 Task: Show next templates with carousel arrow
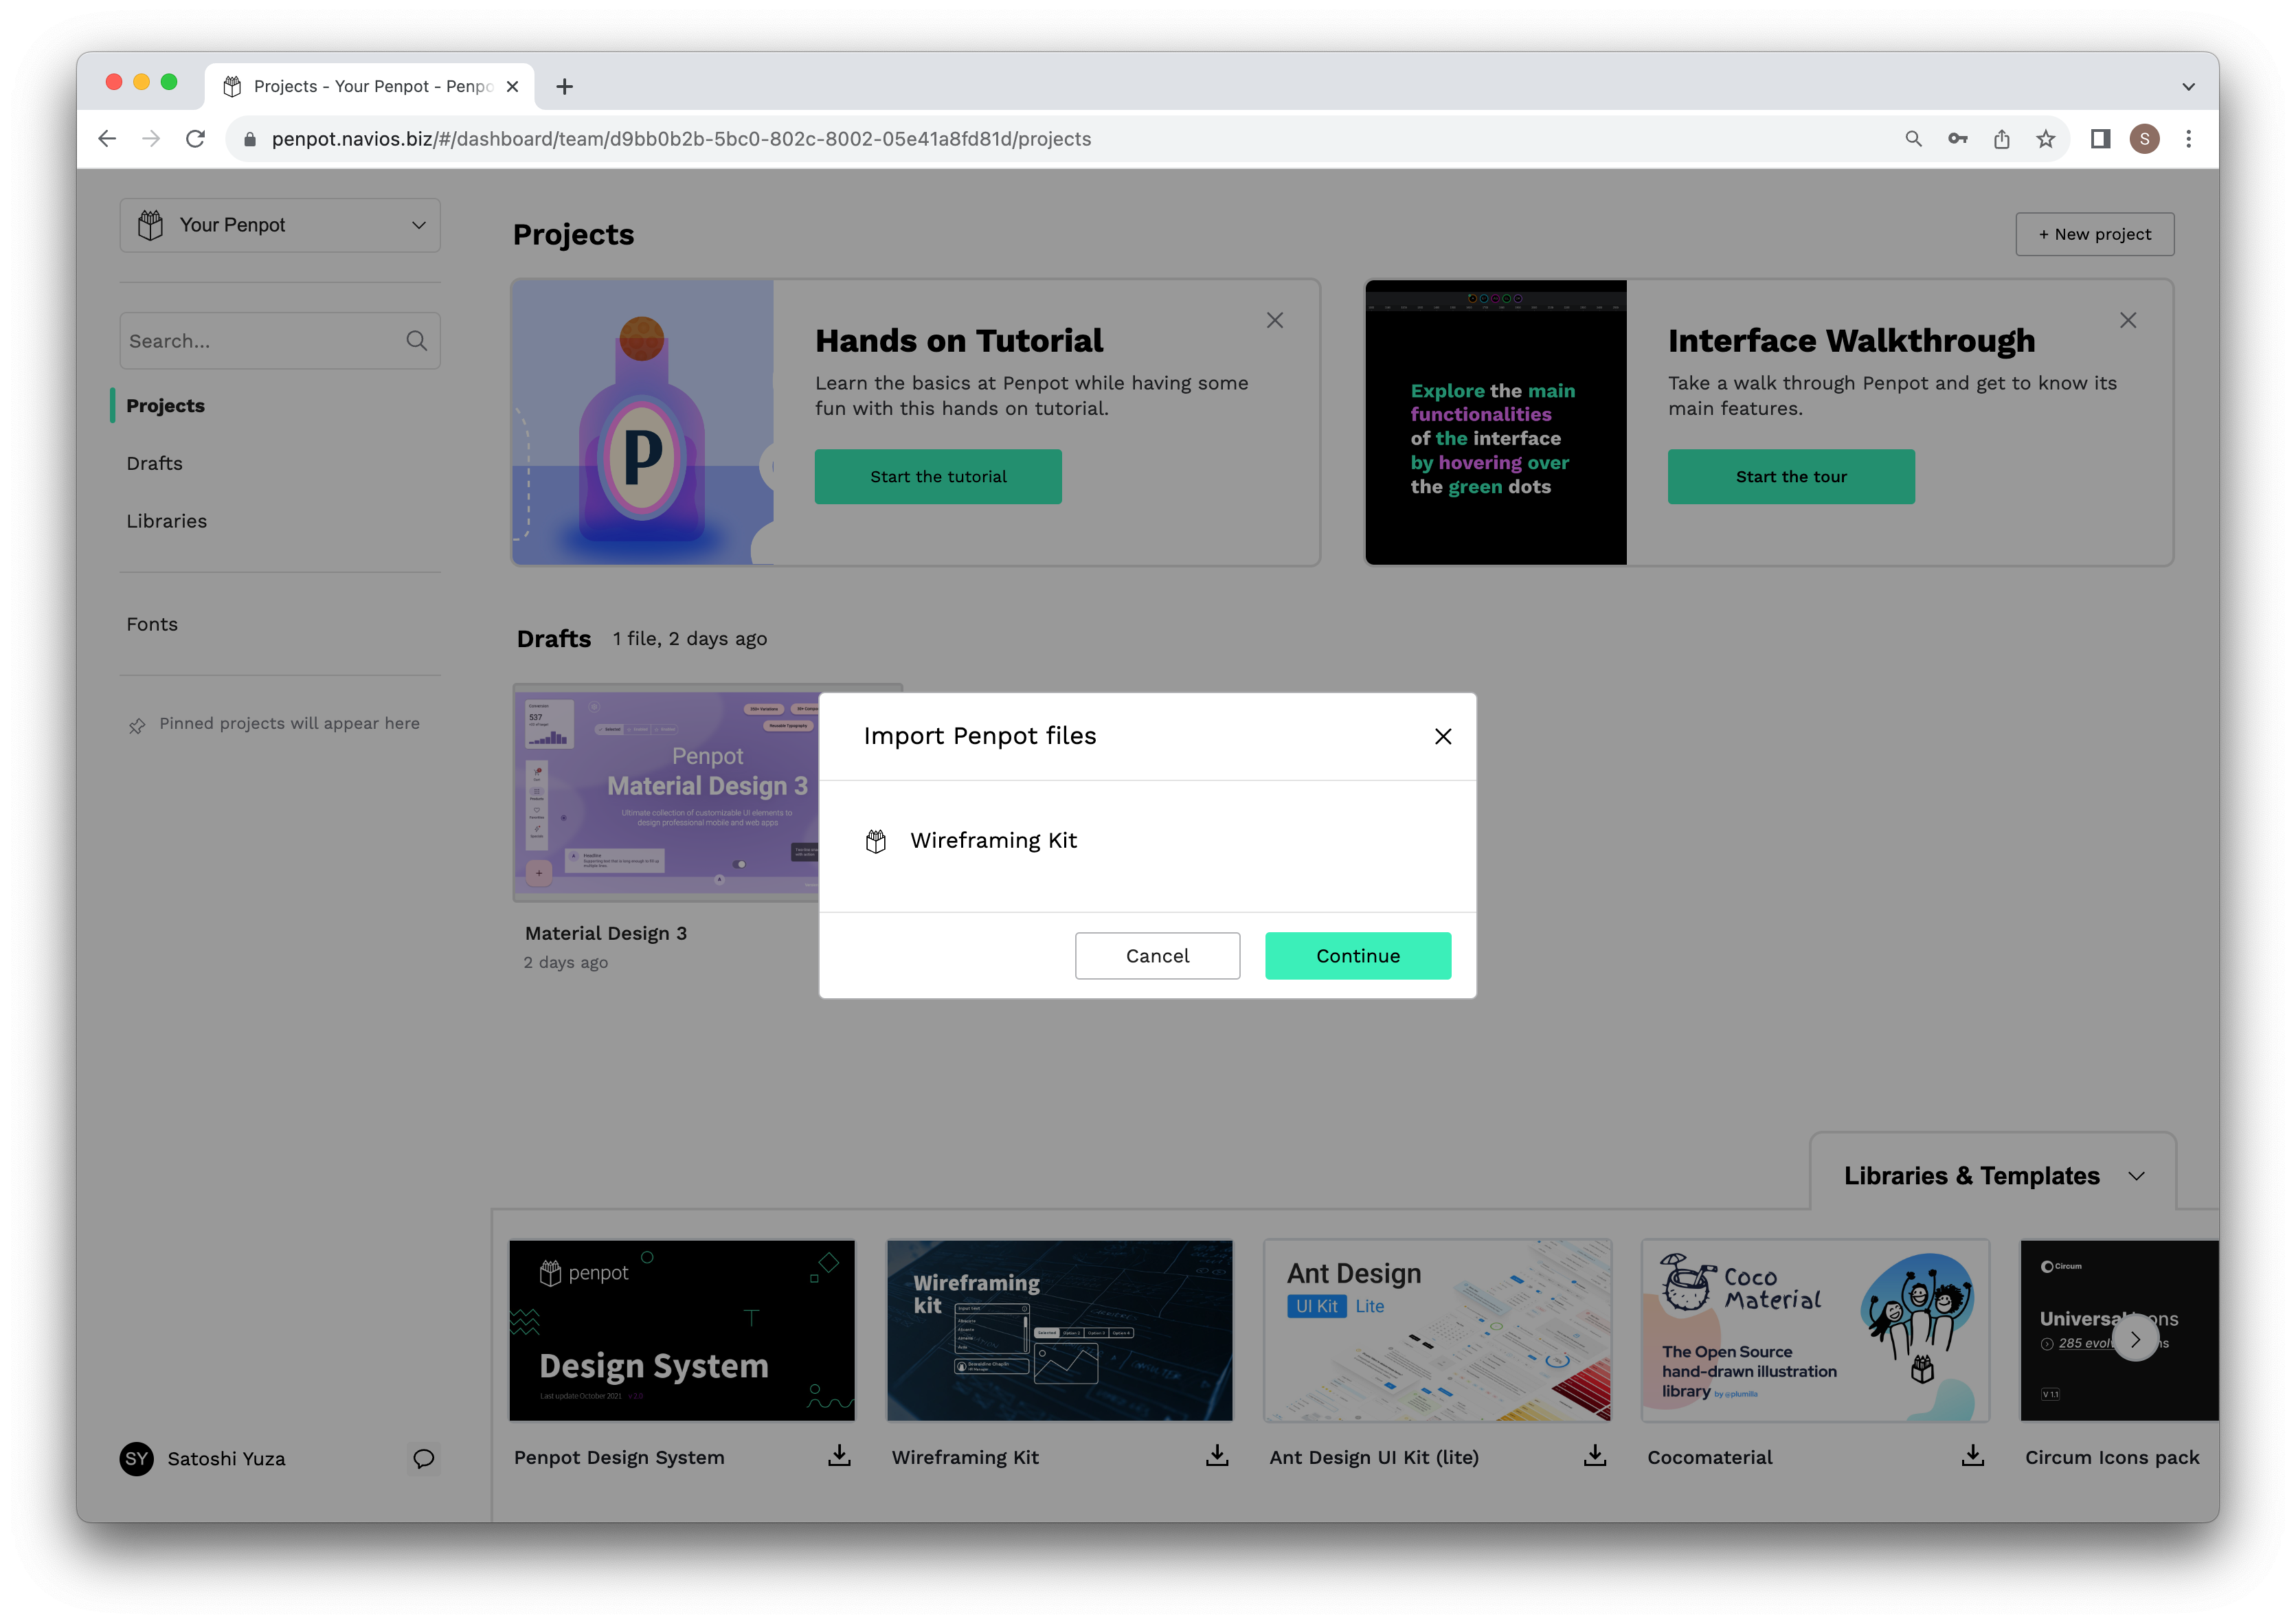(x=2135, y=1339)
